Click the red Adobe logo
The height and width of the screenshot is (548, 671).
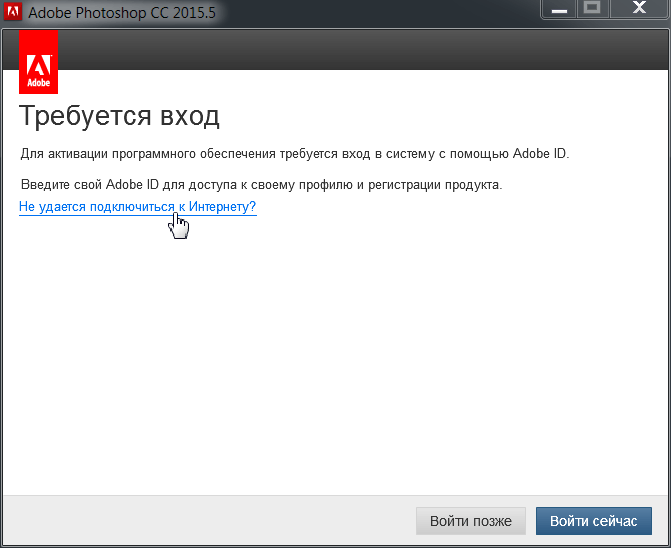39,62
